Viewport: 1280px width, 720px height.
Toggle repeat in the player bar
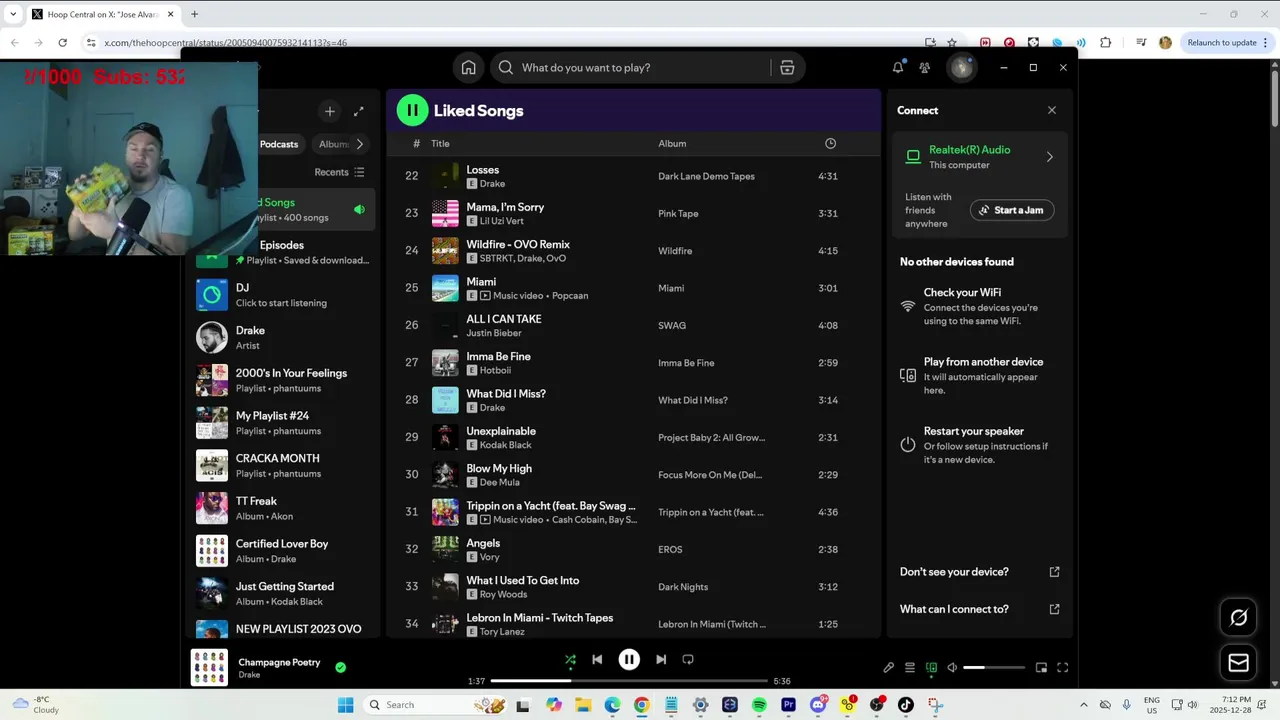688,659
